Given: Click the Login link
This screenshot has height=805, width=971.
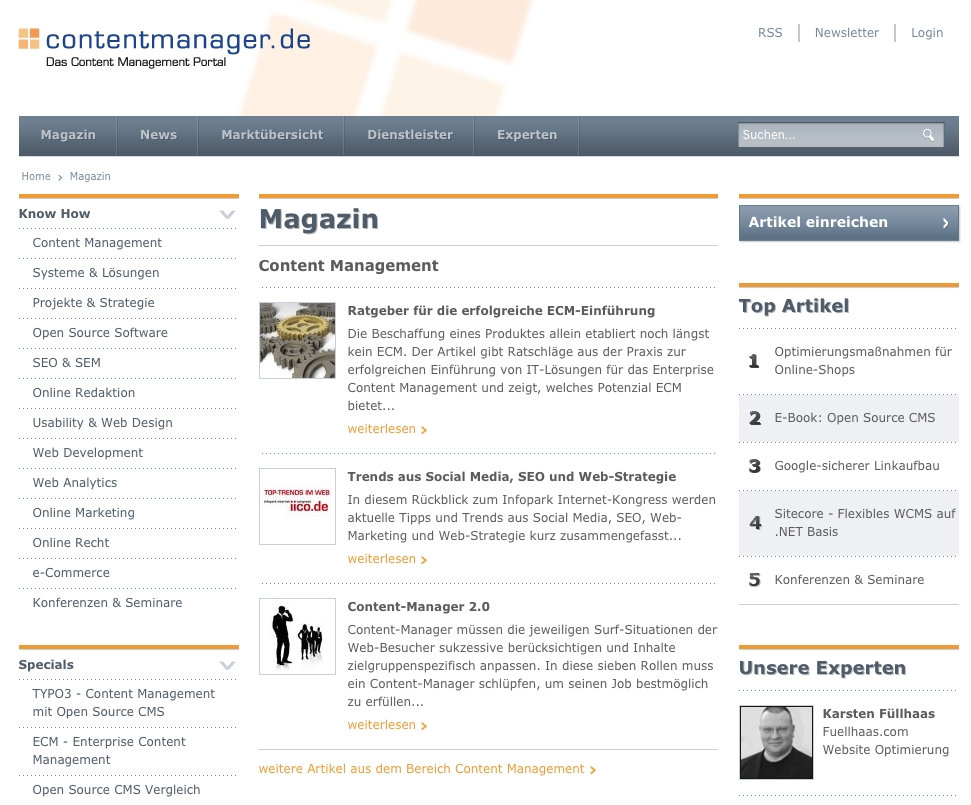Looking at the screenshot, I should pyautogui.click(x=926, y=33).
